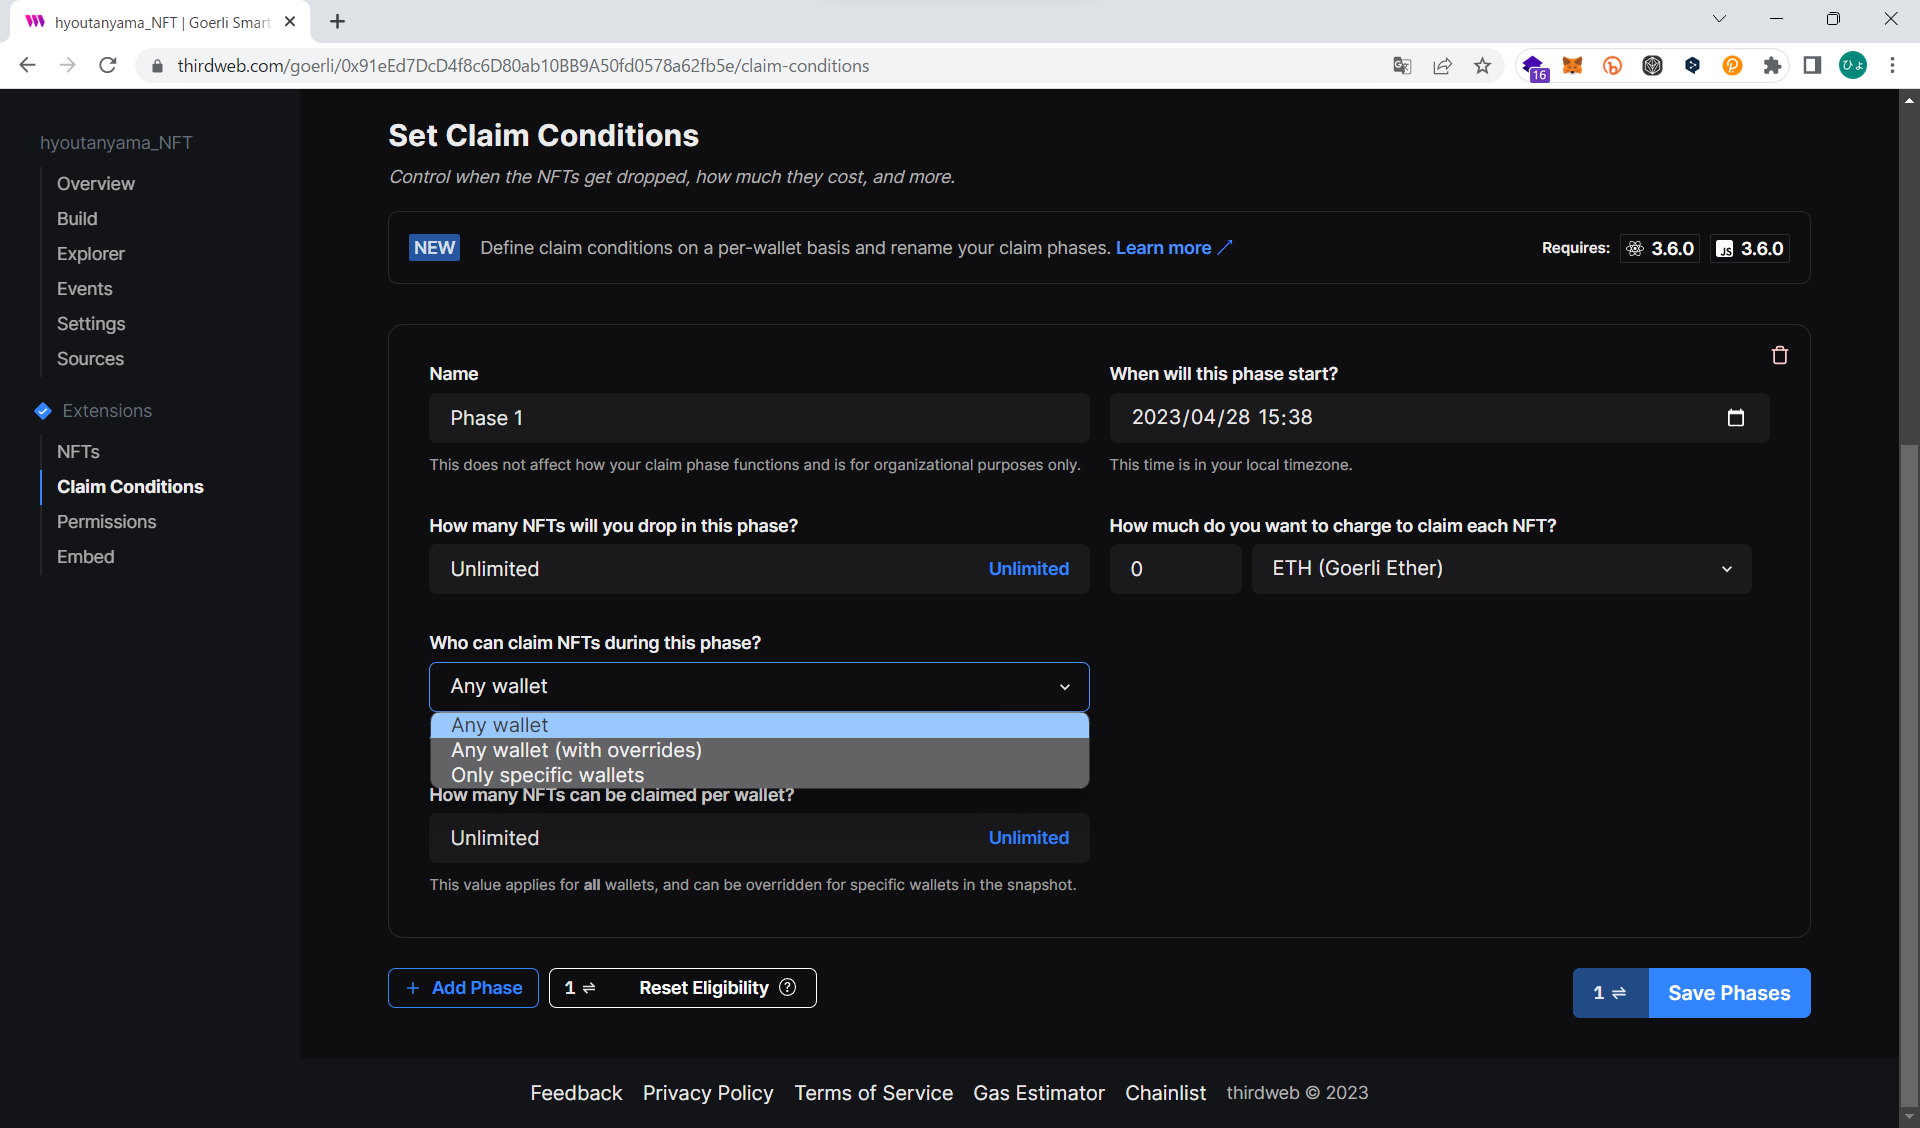Click the Reset Eligibility help icon
This screenshot has height=1128, width=1920.
pos(788,987)
